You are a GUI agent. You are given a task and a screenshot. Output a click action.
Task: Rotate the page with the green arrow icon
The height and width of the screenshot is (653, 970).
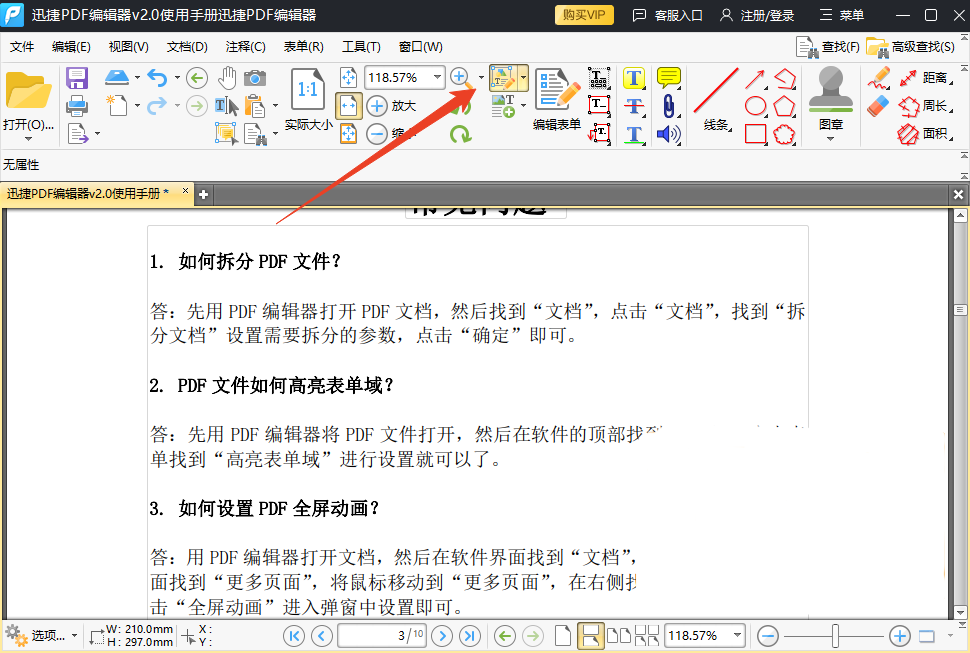coord(461,134)
